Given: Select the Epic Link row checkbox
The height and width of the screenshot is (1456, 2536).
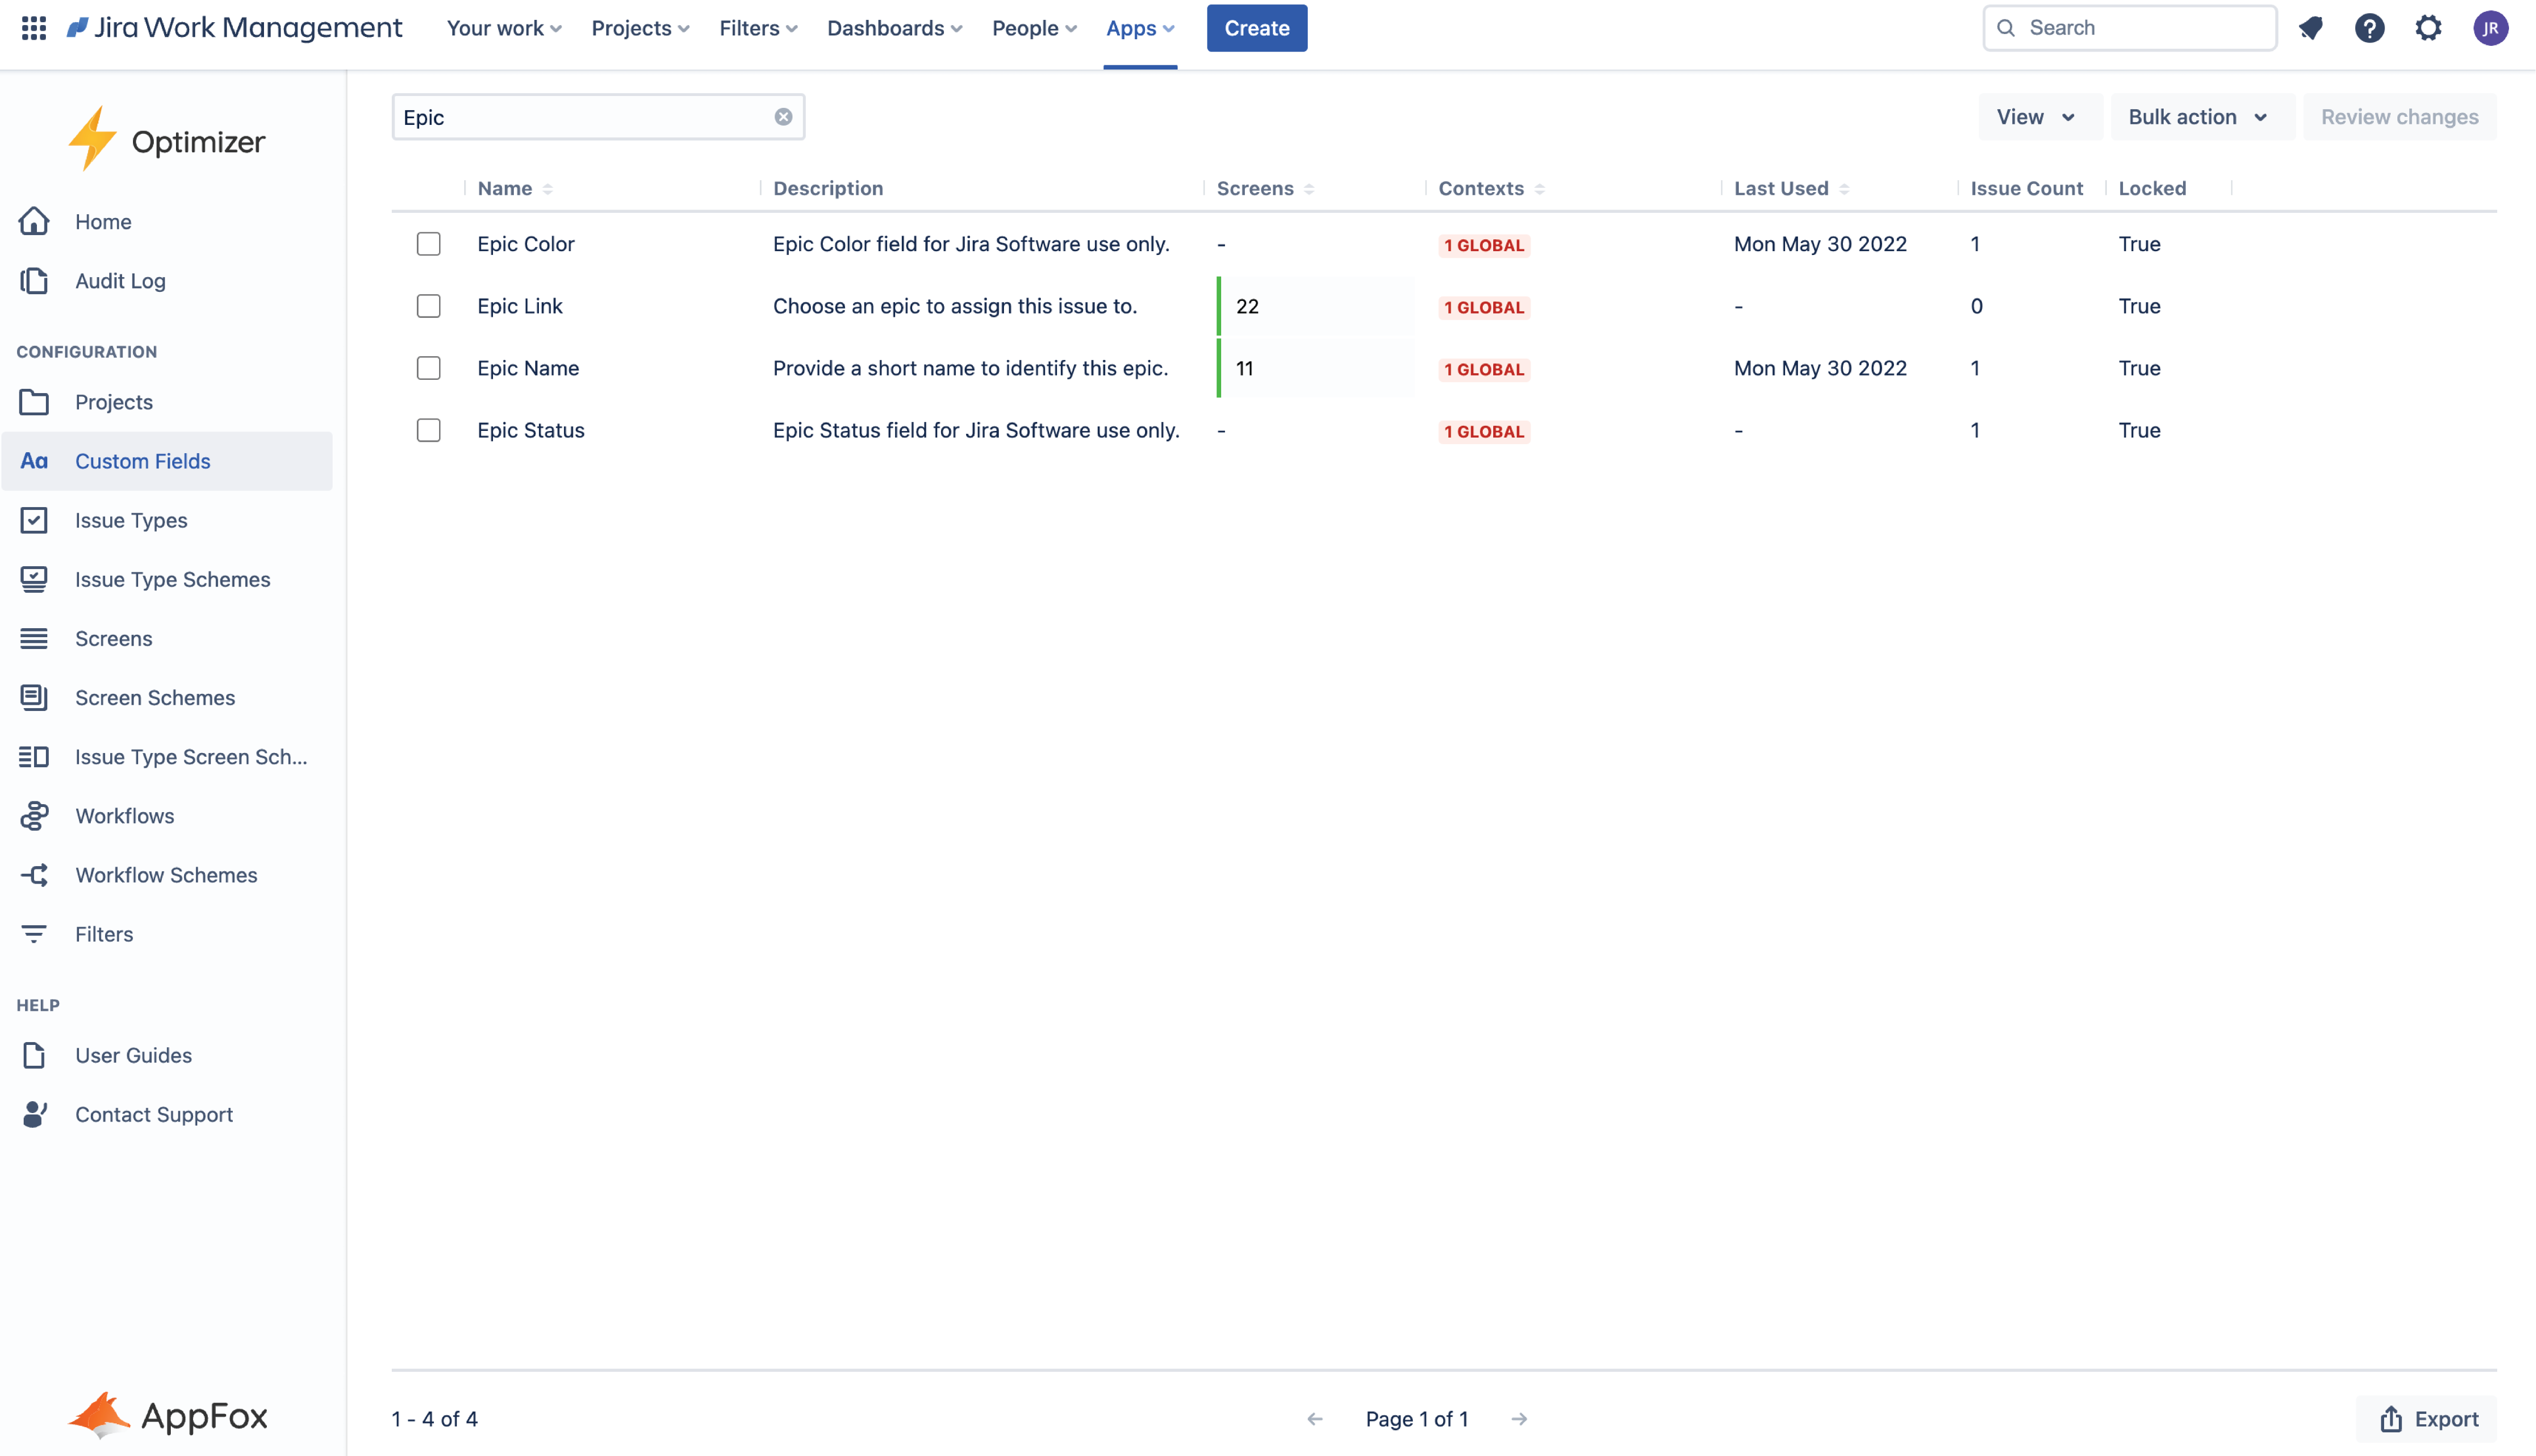Looking at the screenshot, I should (x=428, y=306).
